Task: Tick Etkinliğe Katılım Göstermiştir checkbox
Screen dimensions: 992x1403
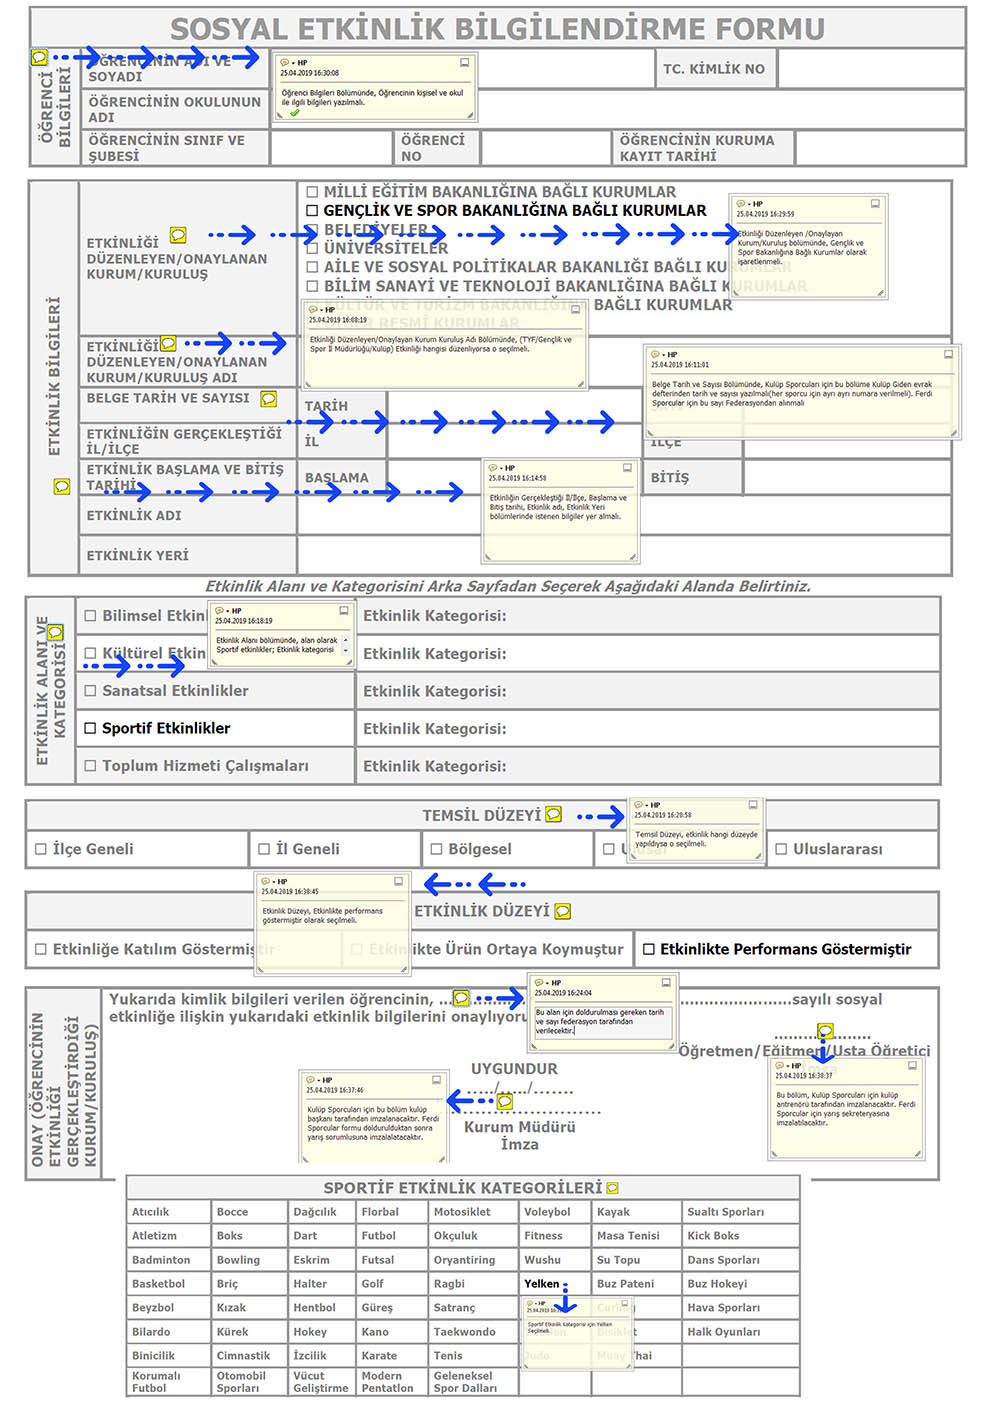Action: click(41, 949)
